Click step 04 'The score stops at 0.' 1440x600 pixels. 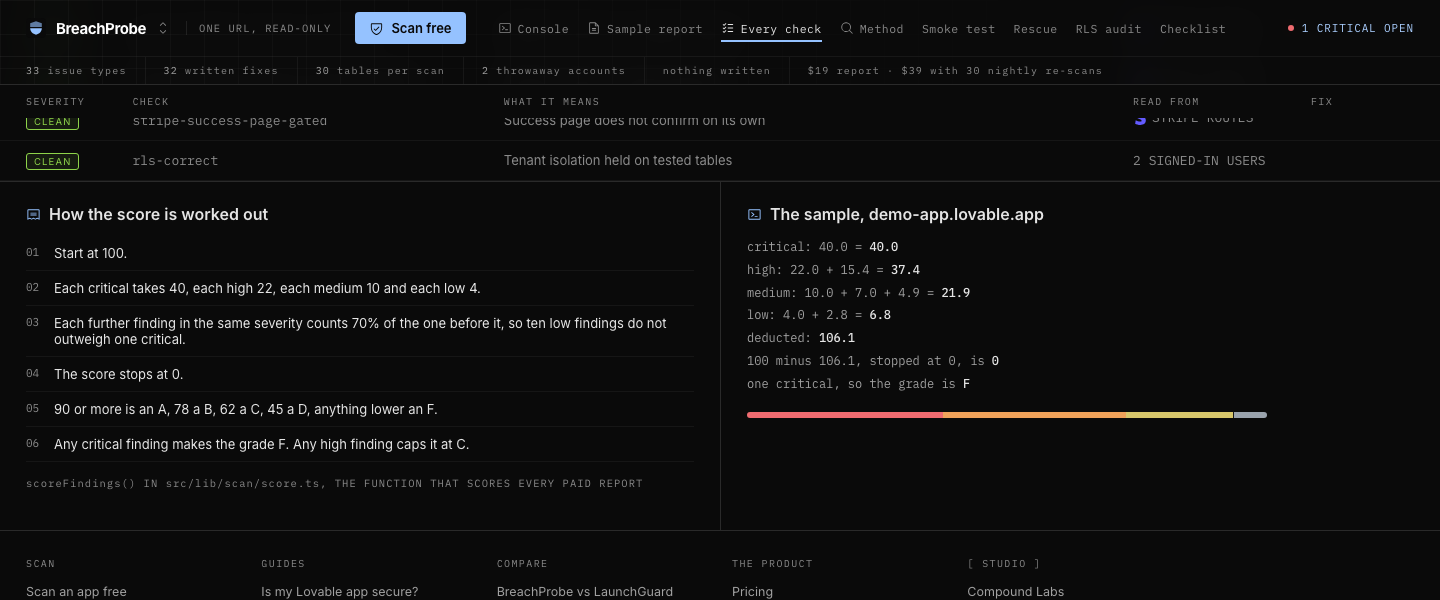[118, 374]
